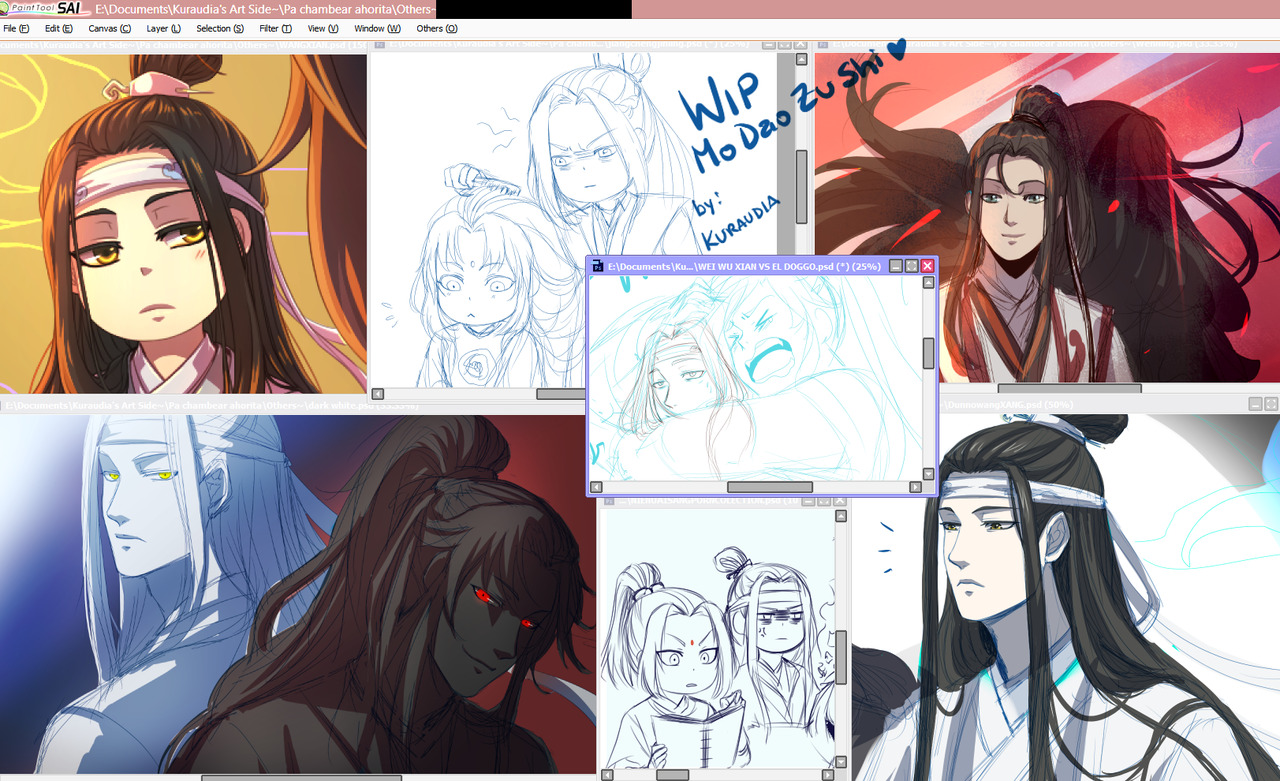Click left arrow in EL DOGGO window scrollbar
1280x781 pixels.
(x=596, y=487)
